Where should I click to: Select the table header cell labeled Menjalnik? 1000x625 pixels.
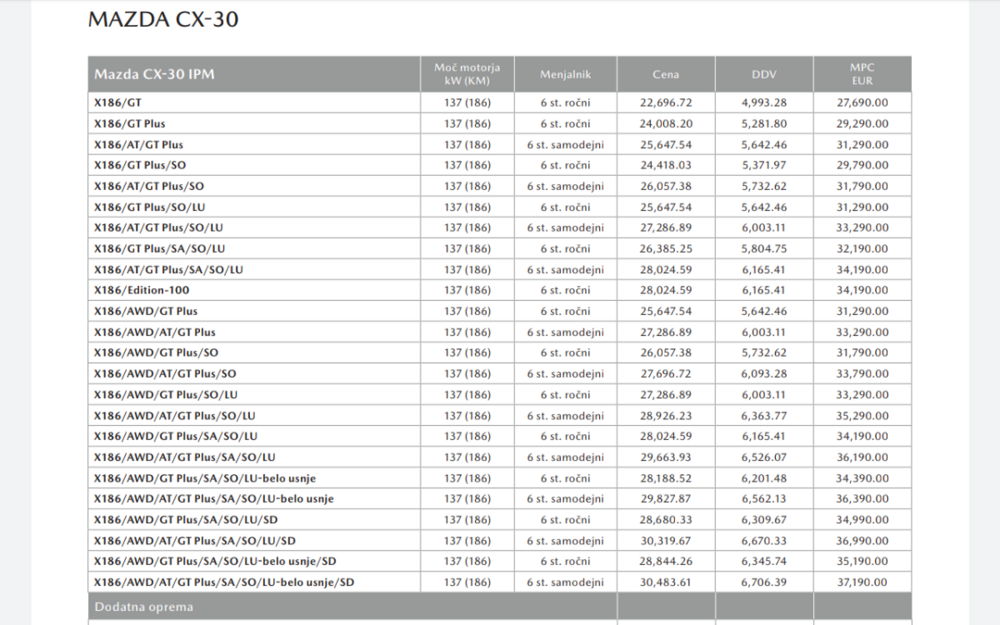[x=564, y=73]
